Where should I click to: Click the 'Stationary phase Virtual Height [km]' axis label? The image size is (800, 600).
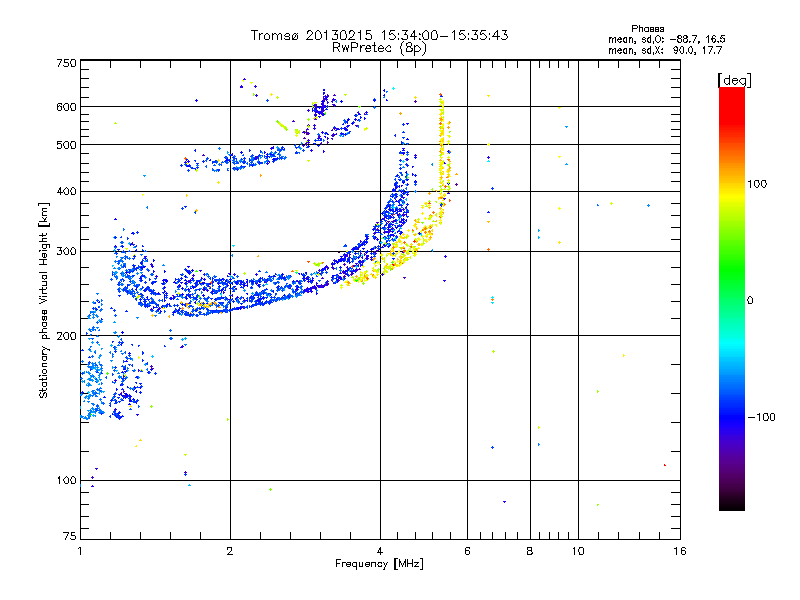[43, 300]
